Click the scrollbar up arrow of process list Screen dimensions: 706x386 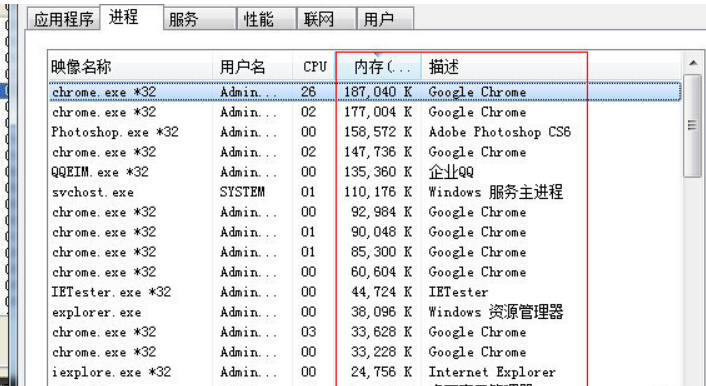(x=692, y=64)
